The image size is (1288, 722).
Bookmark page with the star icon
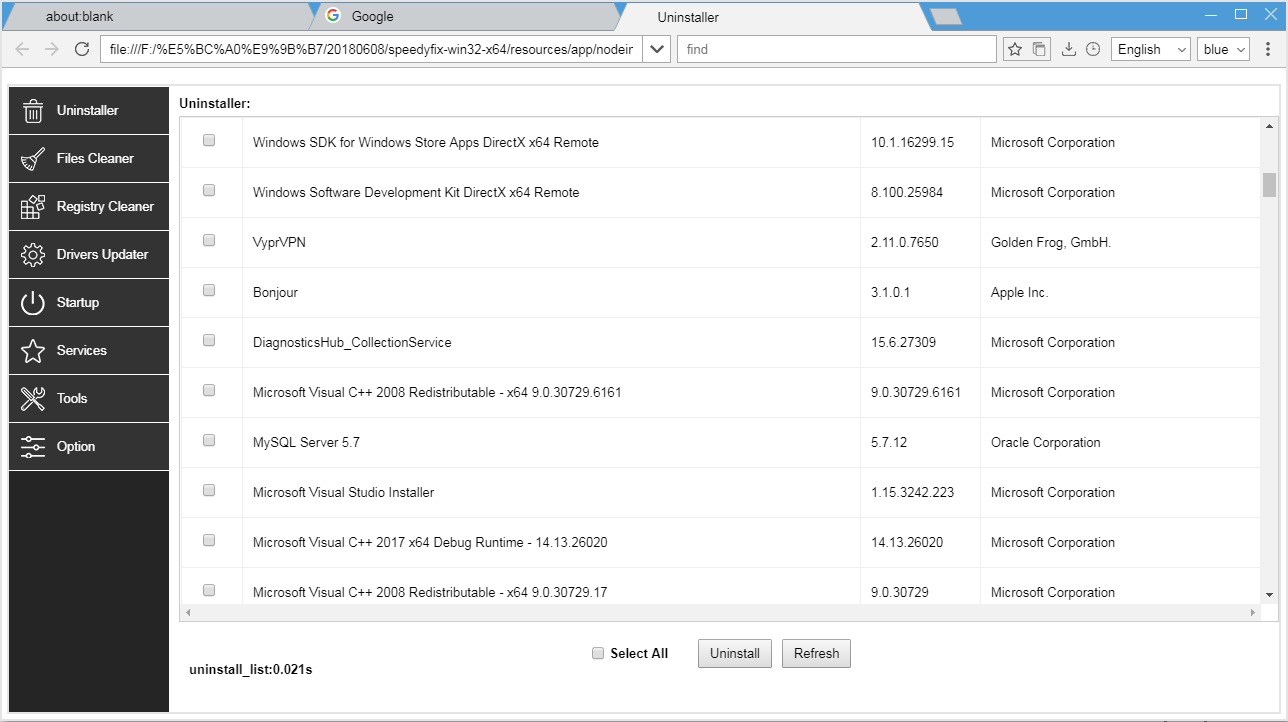1014,49
